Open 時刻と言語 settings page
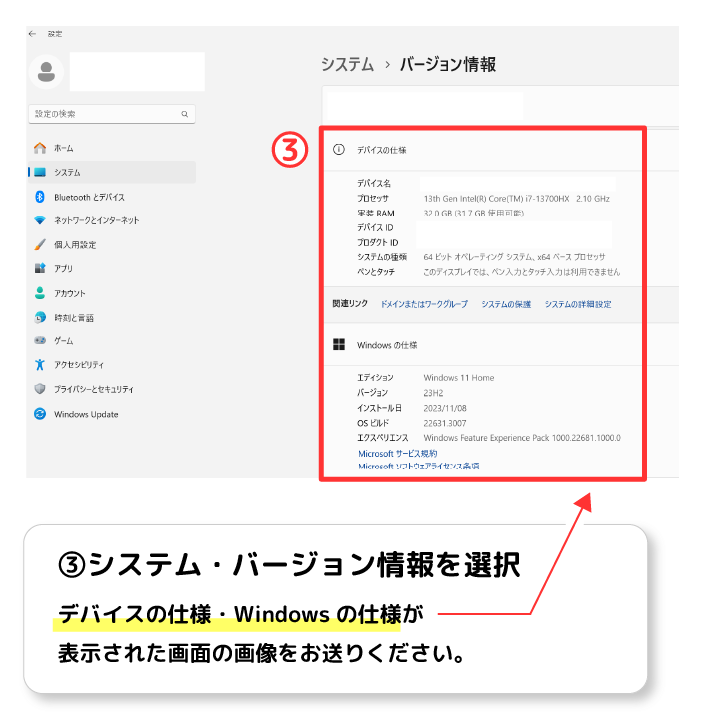Screen dimensions: 707x725 (x=74, y=318)
